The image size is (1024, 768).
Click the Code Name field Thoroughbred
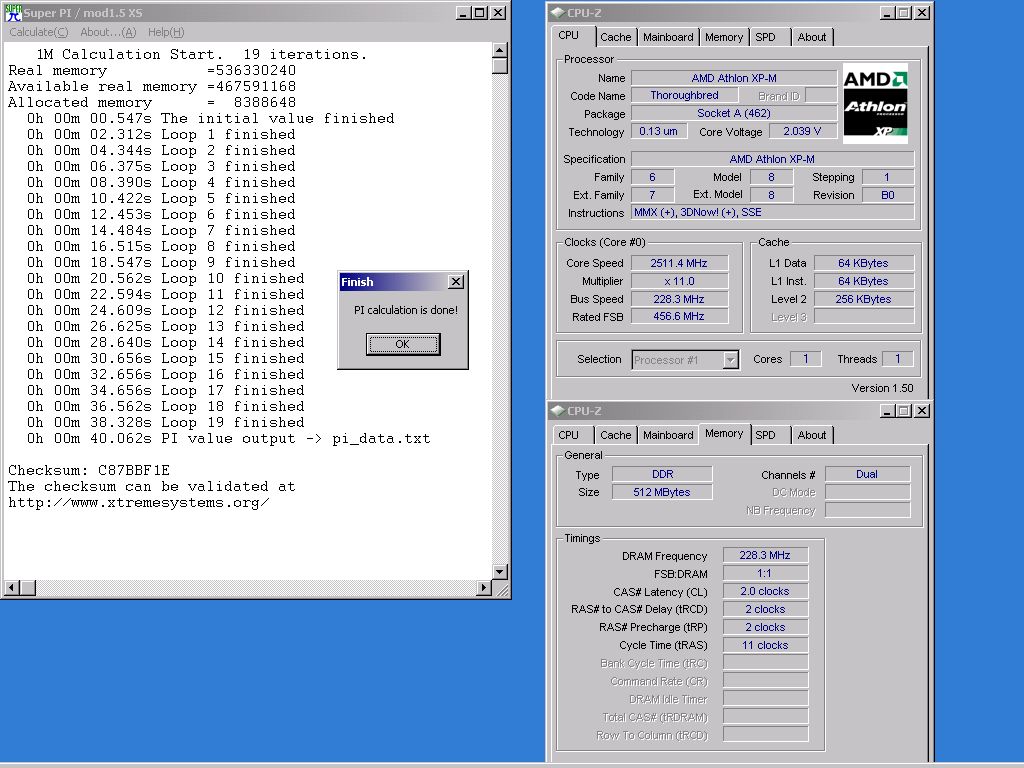[x=684, y=95]
